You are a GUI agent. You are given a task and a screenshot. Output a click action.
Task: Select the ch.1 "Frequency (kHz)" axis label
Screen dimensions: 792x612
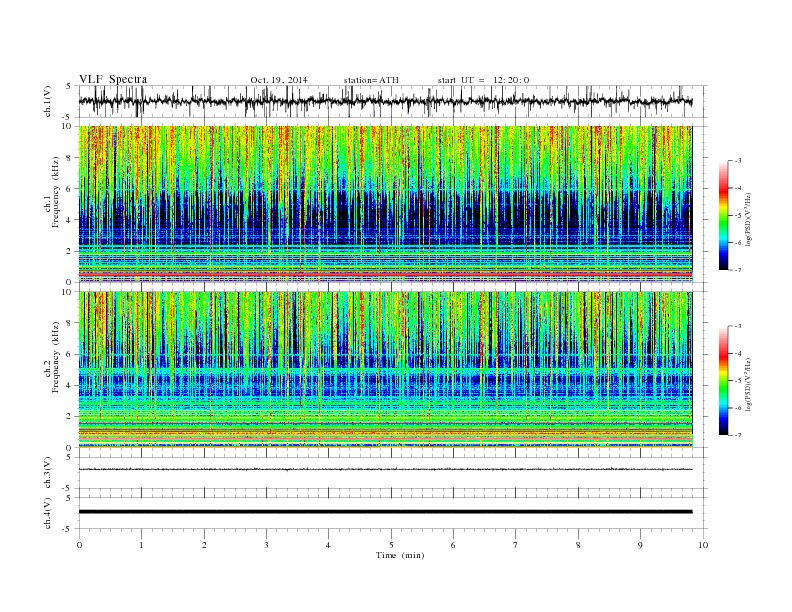[57, 192]
